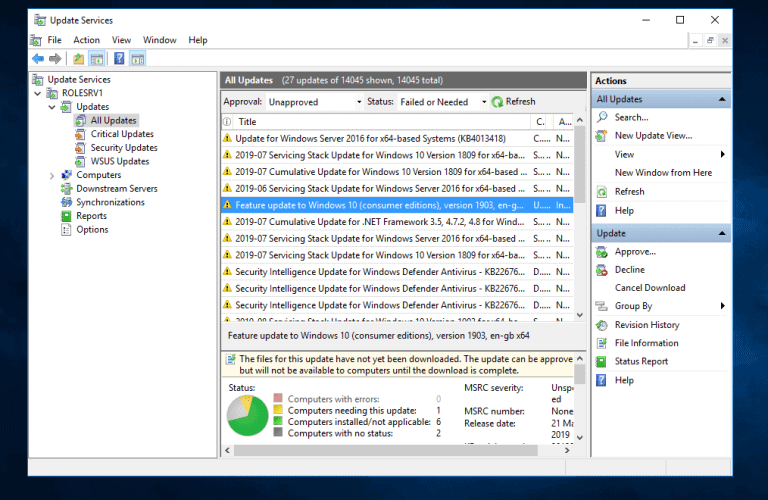Decline the selected update
The image size is (768, 500).
click(629, 270)
